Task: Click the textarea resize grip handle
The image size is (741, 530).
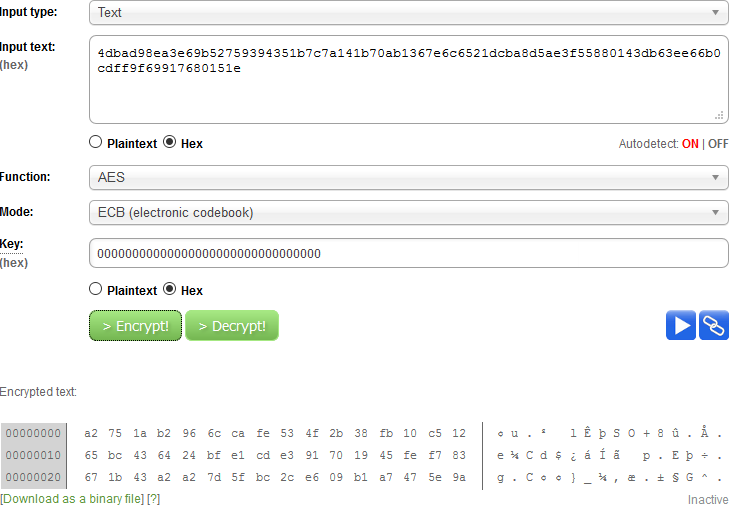Action: pyautogui.click(x=719, y=115)
